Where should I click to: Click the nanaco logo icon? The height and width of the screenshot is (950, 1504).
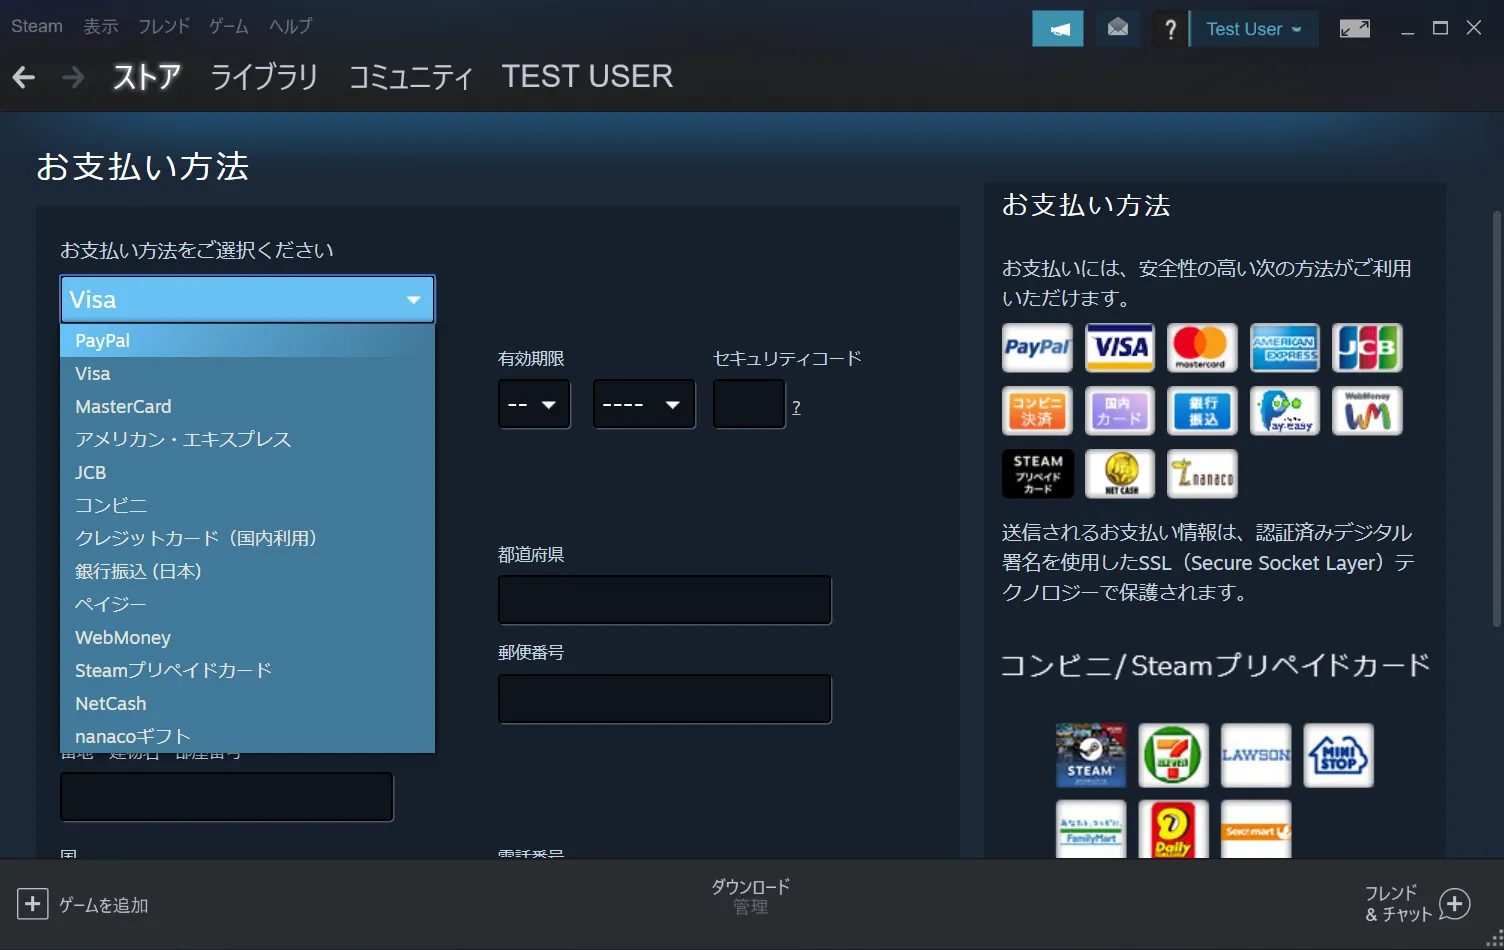[x=1202, y=474]
